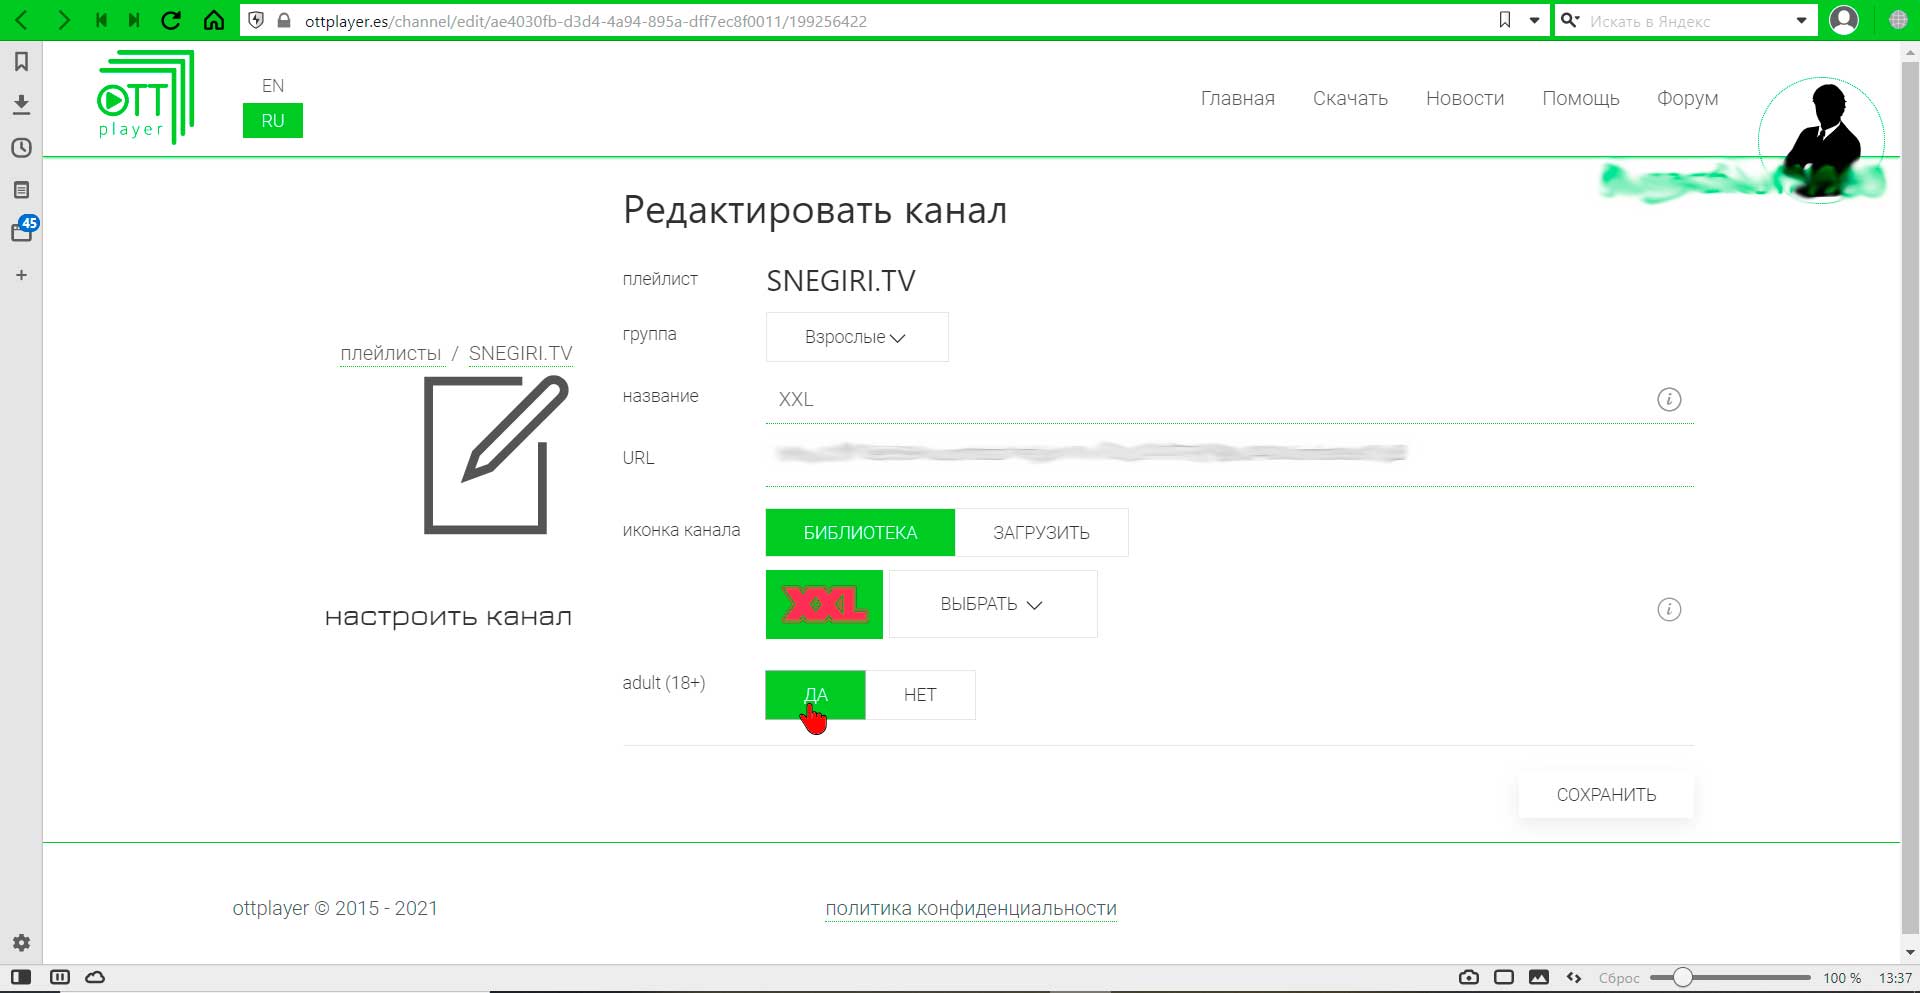
Task: Select the БИБЛИОТЕКА icon source tab
Action: [x=860, y=532]
